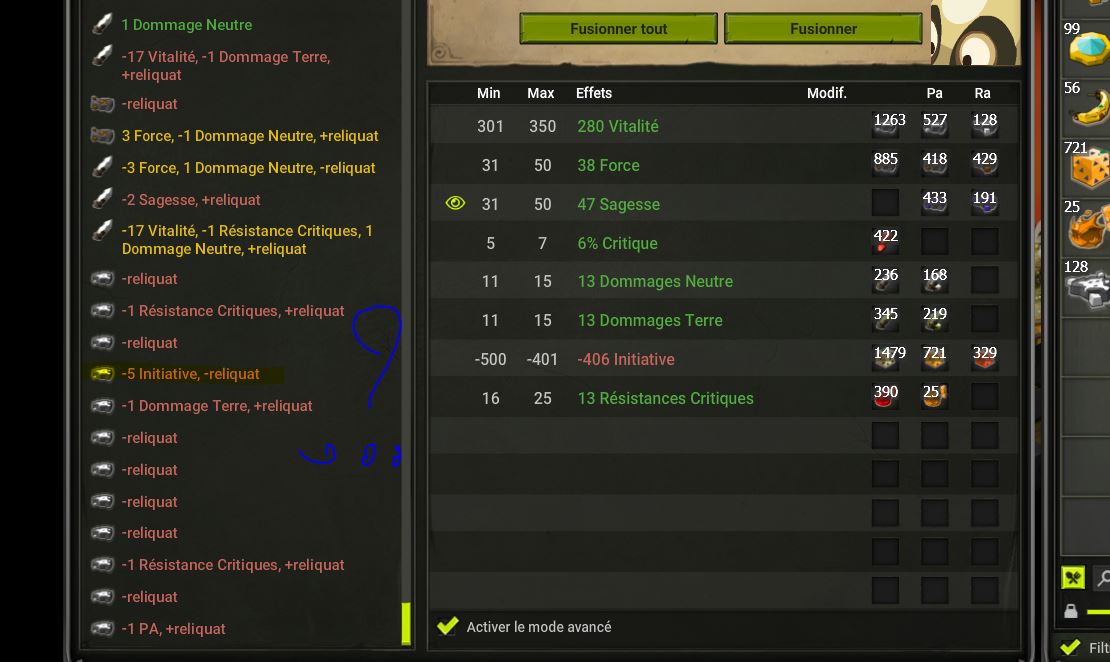The image size is (1110, 662).
Task: Click the Fusionner button
Action: coord(823,28)
